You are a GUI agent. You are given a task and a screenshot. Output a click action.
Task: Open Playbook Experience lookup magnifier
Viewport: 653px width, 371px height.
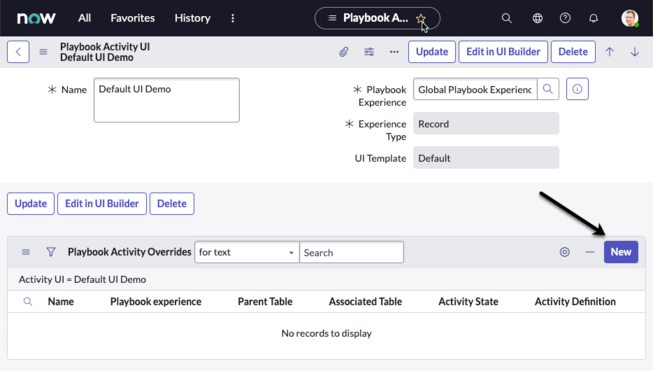click(x=548, y=89)
